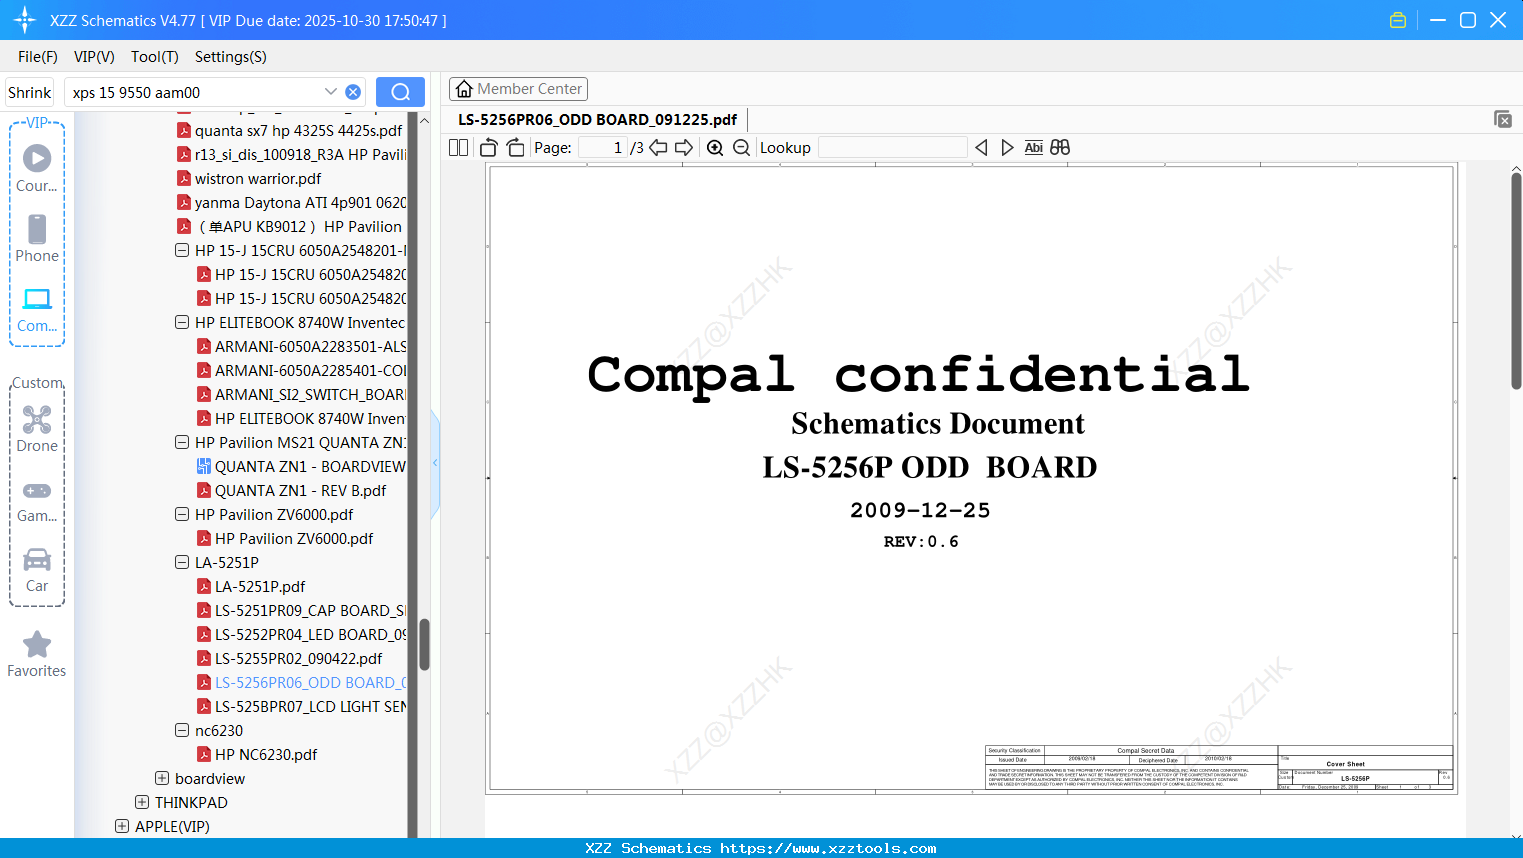
Task: Find next lookup match triangle
Action: point(1007,147)
